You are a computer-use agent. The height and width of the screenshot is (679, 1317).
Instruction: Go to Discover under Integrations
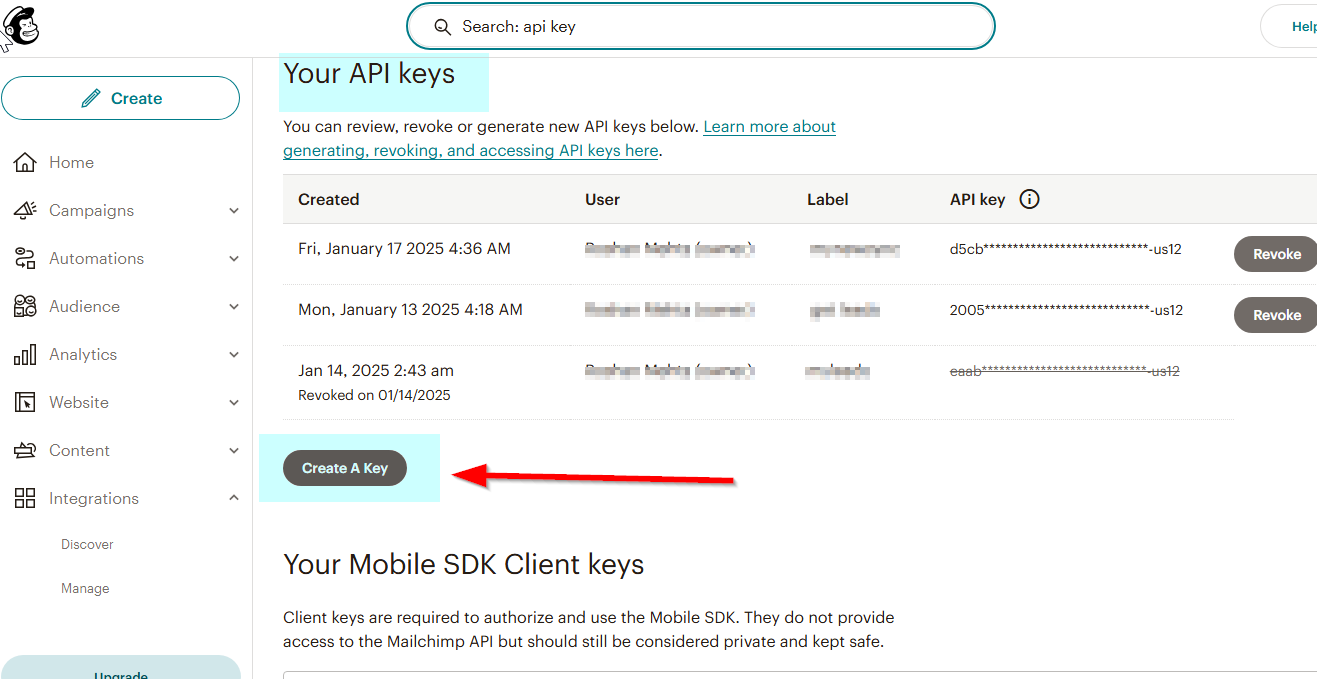click(87, 544)
